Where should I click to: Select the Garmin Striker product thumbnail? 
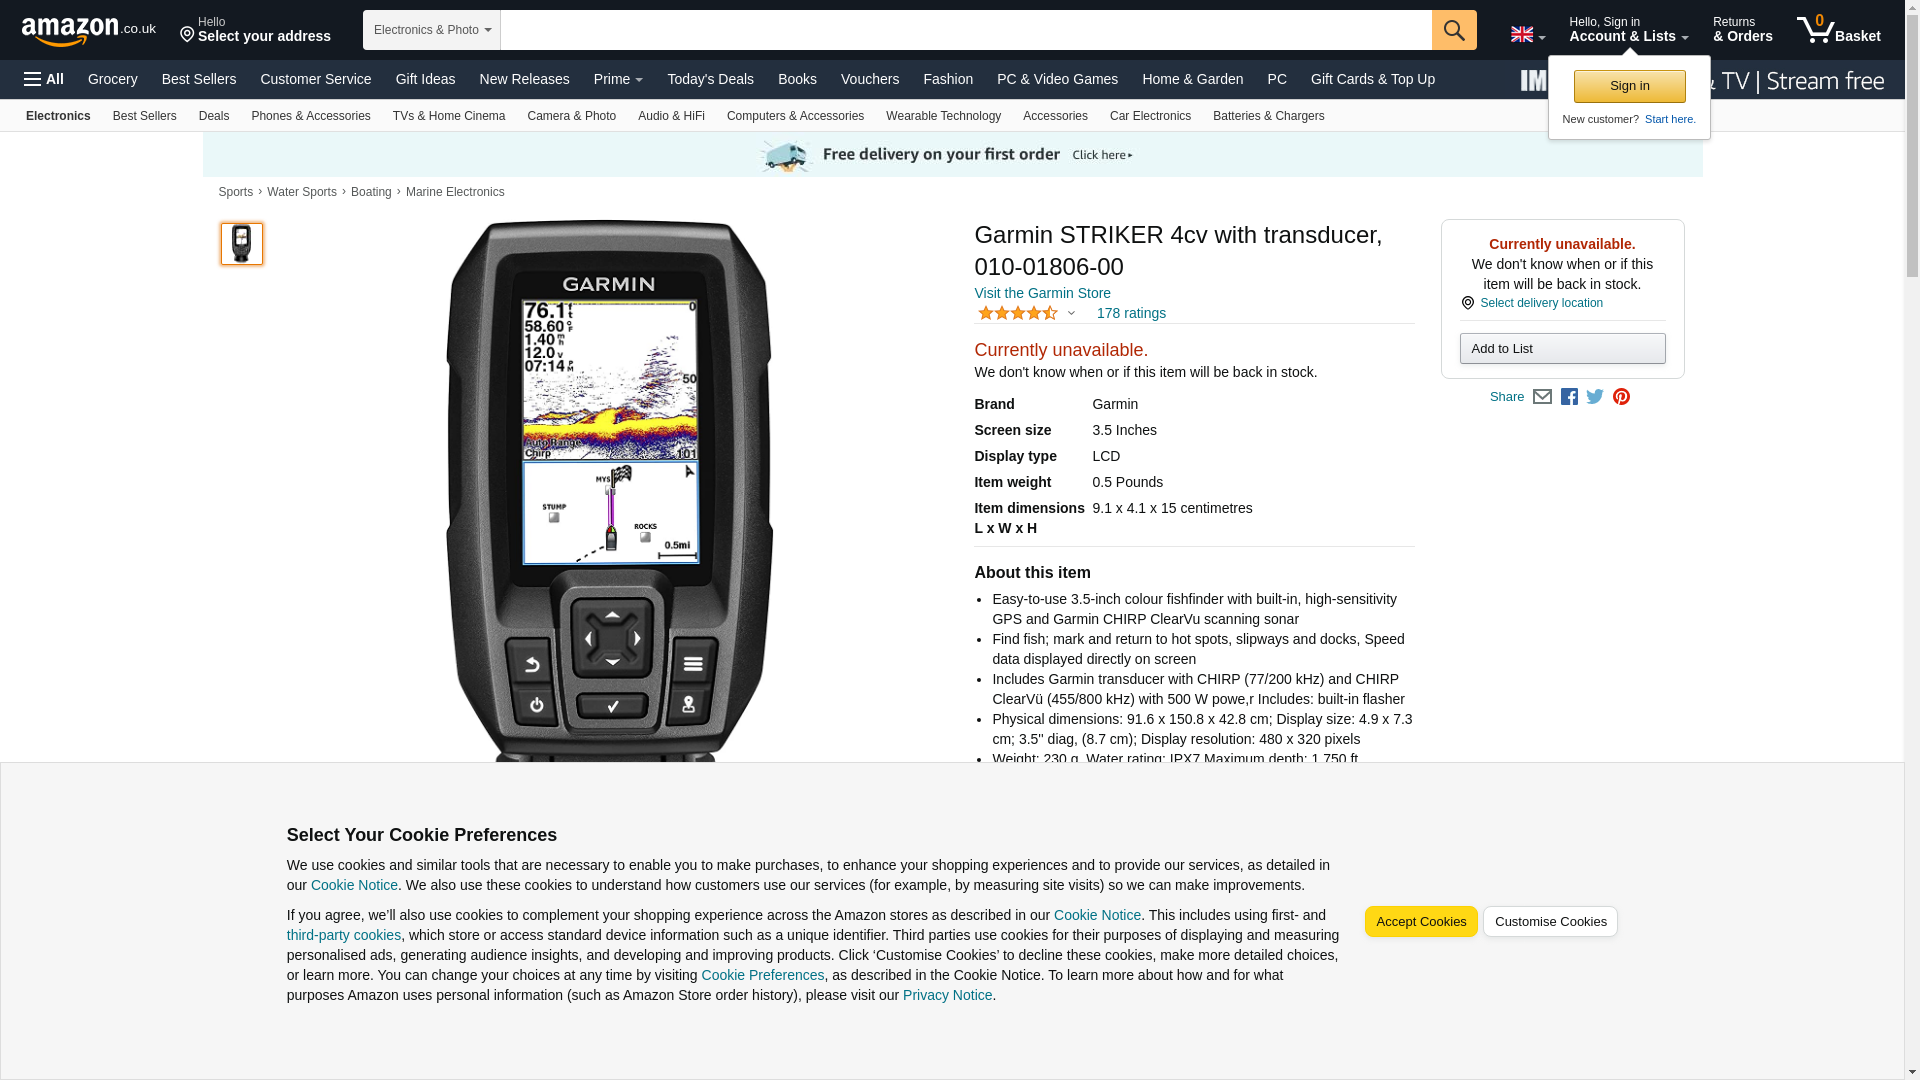click(241, 244)
